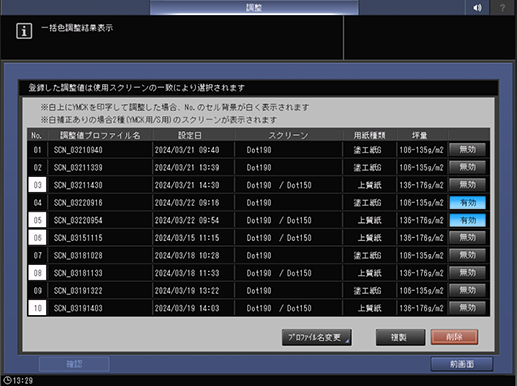Viewport: 517px width, 386px height.
Task: Open the プロファイル名変更 rename button
Action: 316,337
